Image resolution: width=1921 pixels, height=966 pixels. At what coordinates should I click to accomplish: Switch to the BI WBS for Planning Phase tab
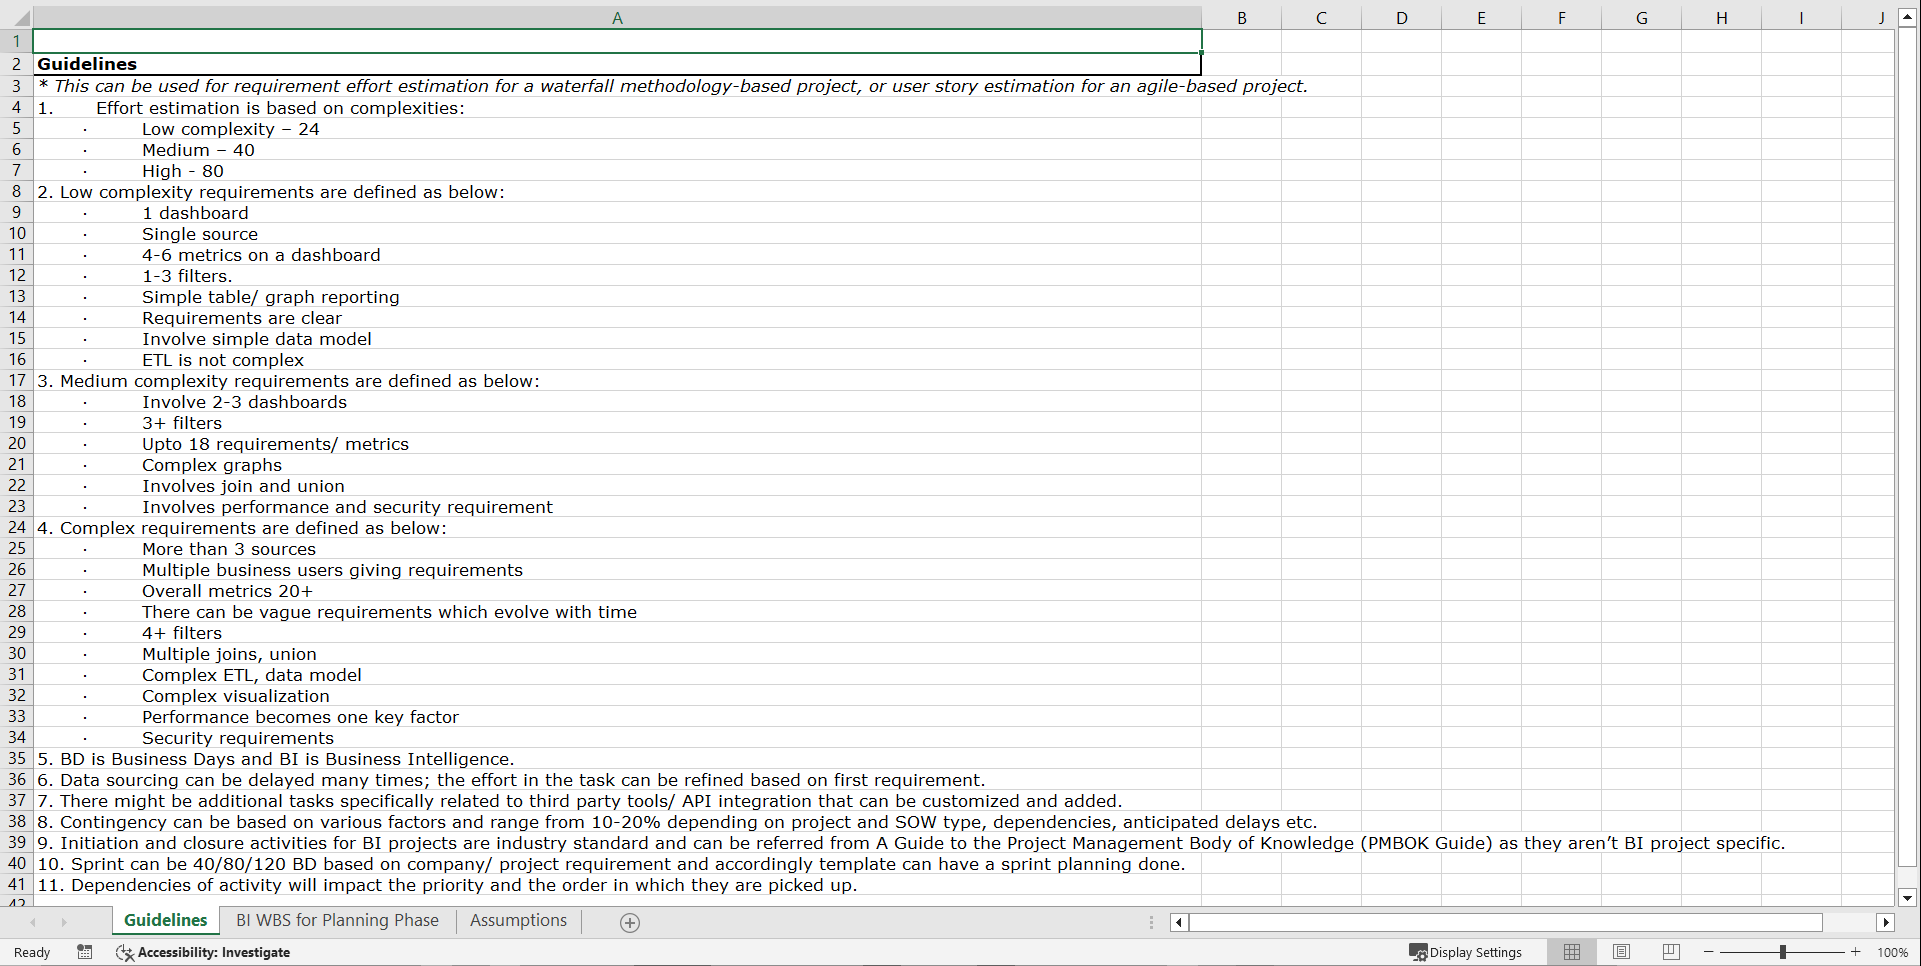click(336, 920)
